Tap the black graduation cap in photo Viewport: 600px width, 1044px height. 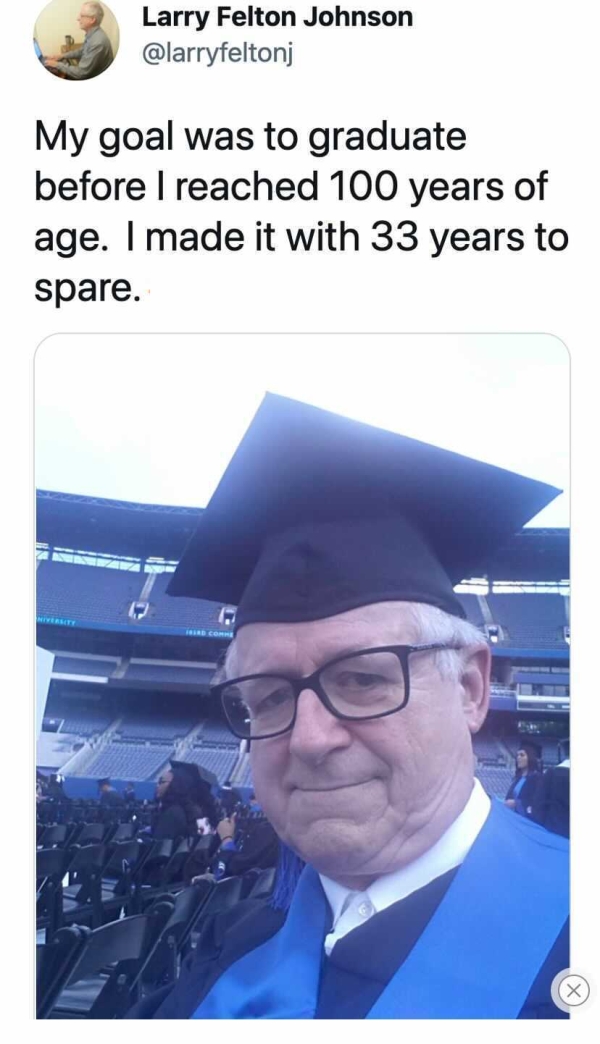(363, 506)
